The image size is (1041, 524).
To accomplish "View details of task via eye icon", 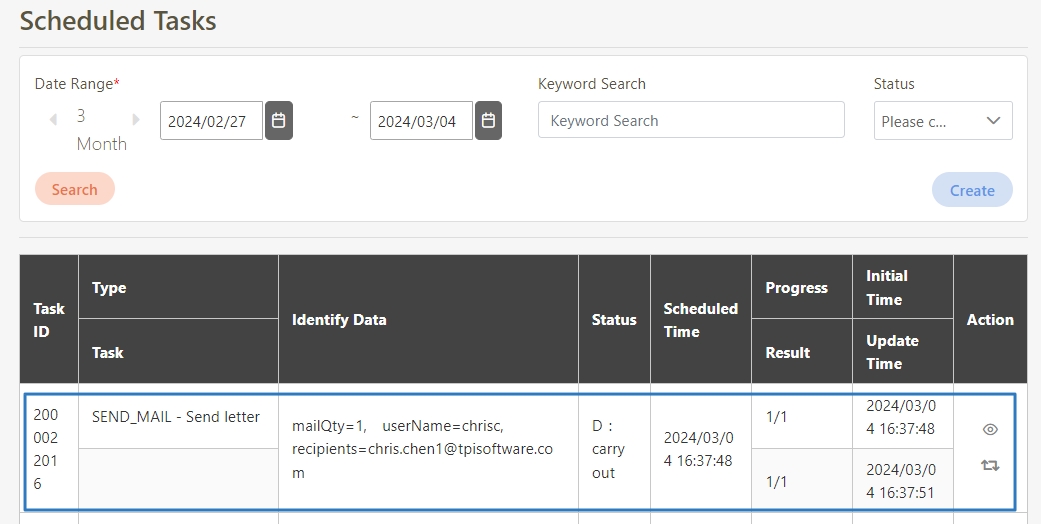I will pyautogui.click(x=990, y=429).
